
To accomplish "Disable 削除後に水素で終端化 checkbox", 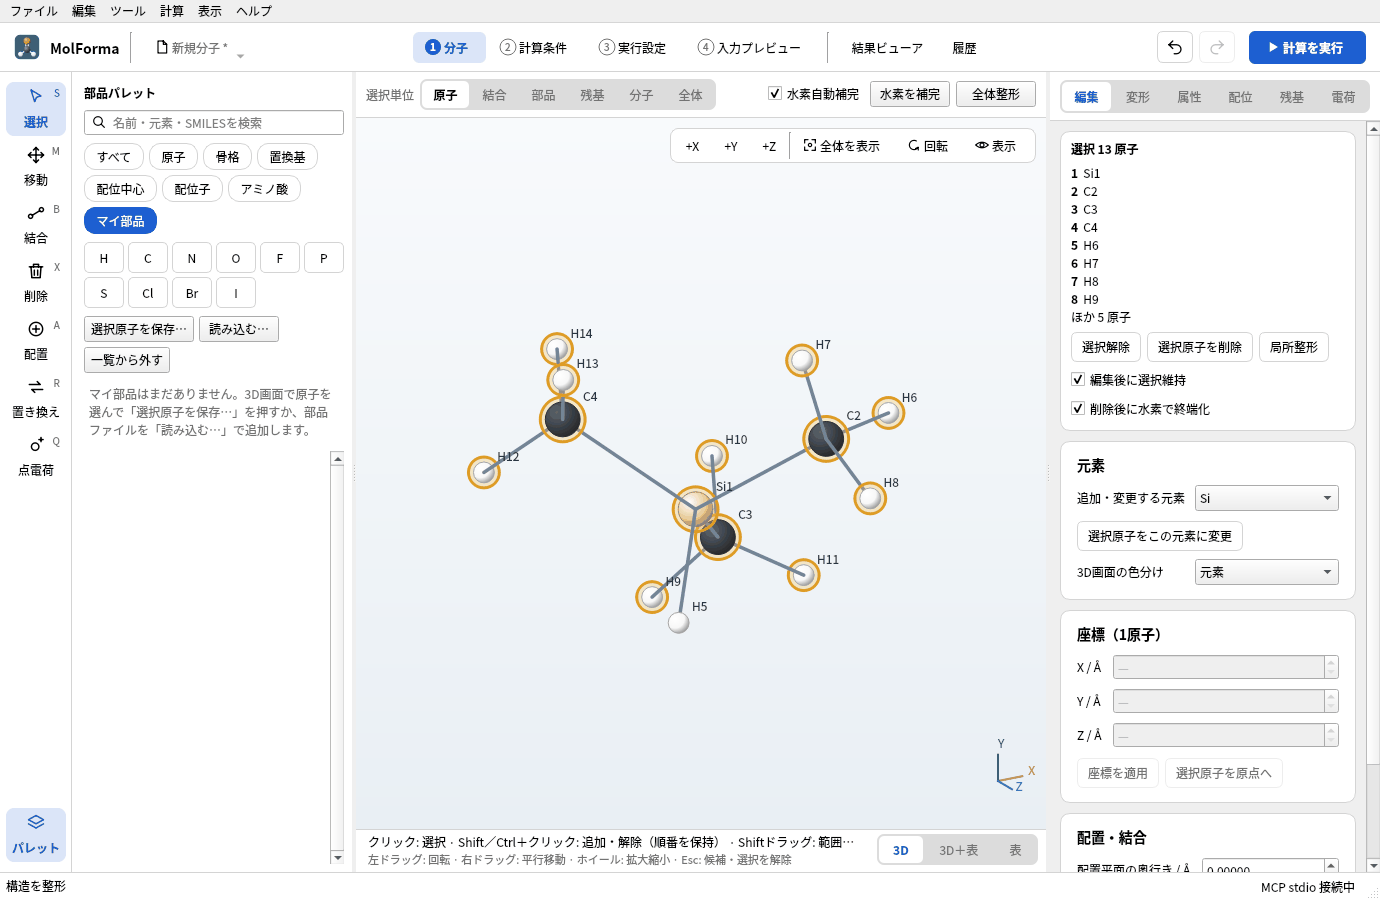I will 1078,408.
